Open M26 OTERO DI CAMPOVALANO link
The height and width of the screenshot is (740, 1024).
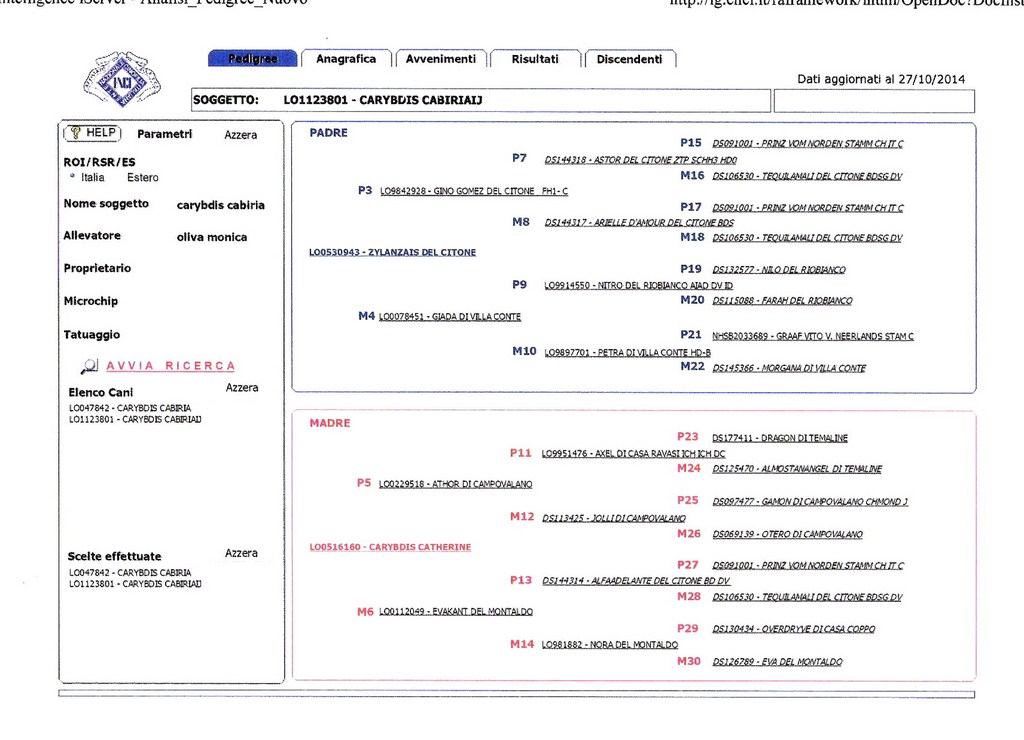[788, 534]
